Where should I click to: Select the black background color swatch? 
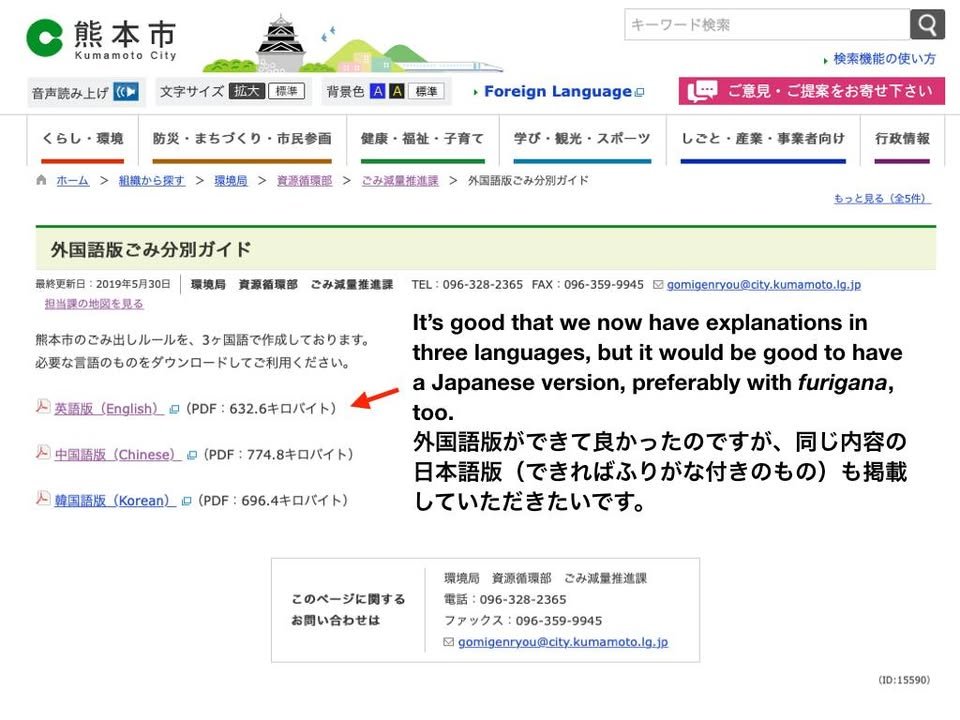(397, 91)
